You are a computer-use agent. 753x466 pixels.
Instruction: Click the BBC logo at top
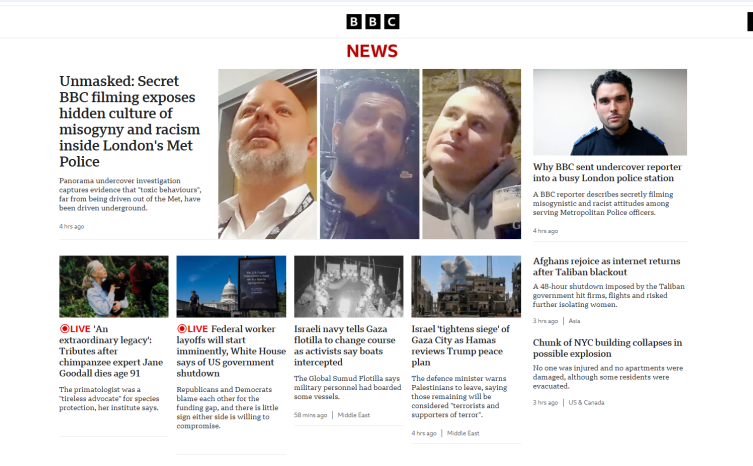click(373, 22)
